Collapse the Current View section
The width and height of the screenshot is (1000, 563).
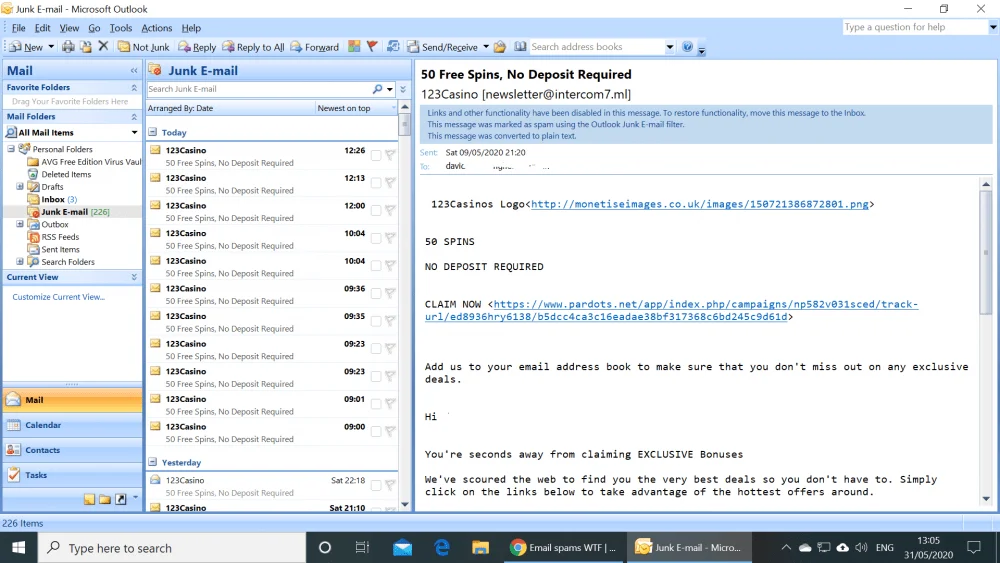(134, 277)
